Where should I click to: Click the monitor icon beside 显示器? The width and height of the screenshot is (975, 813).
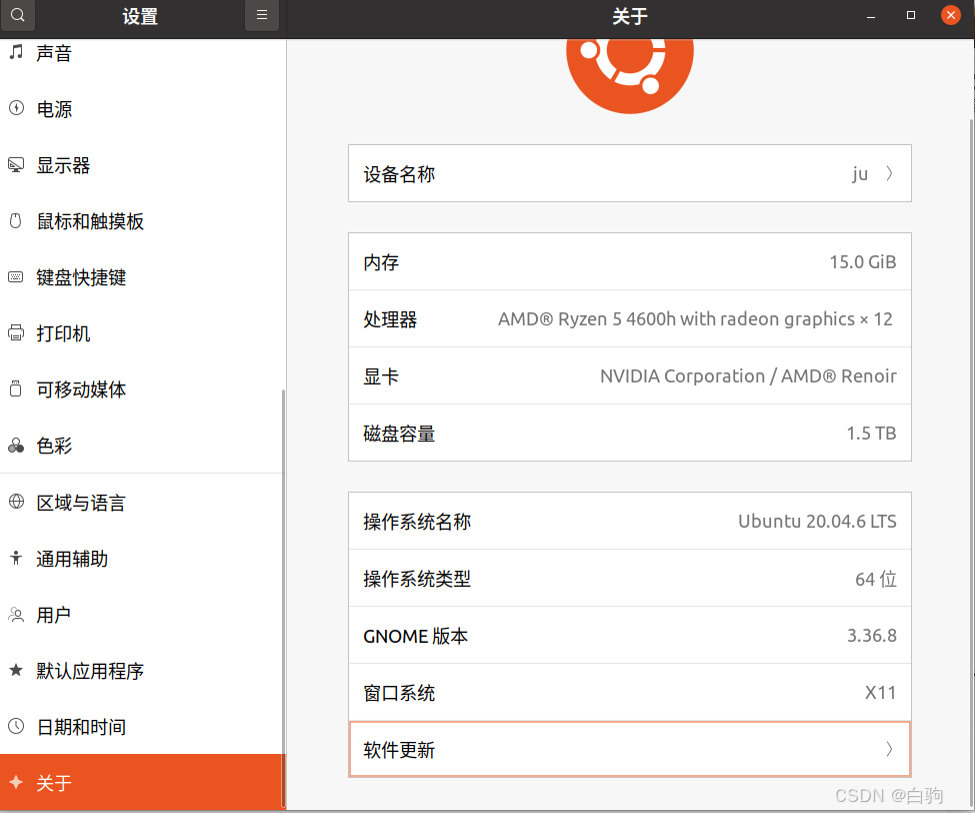(16, 165)
